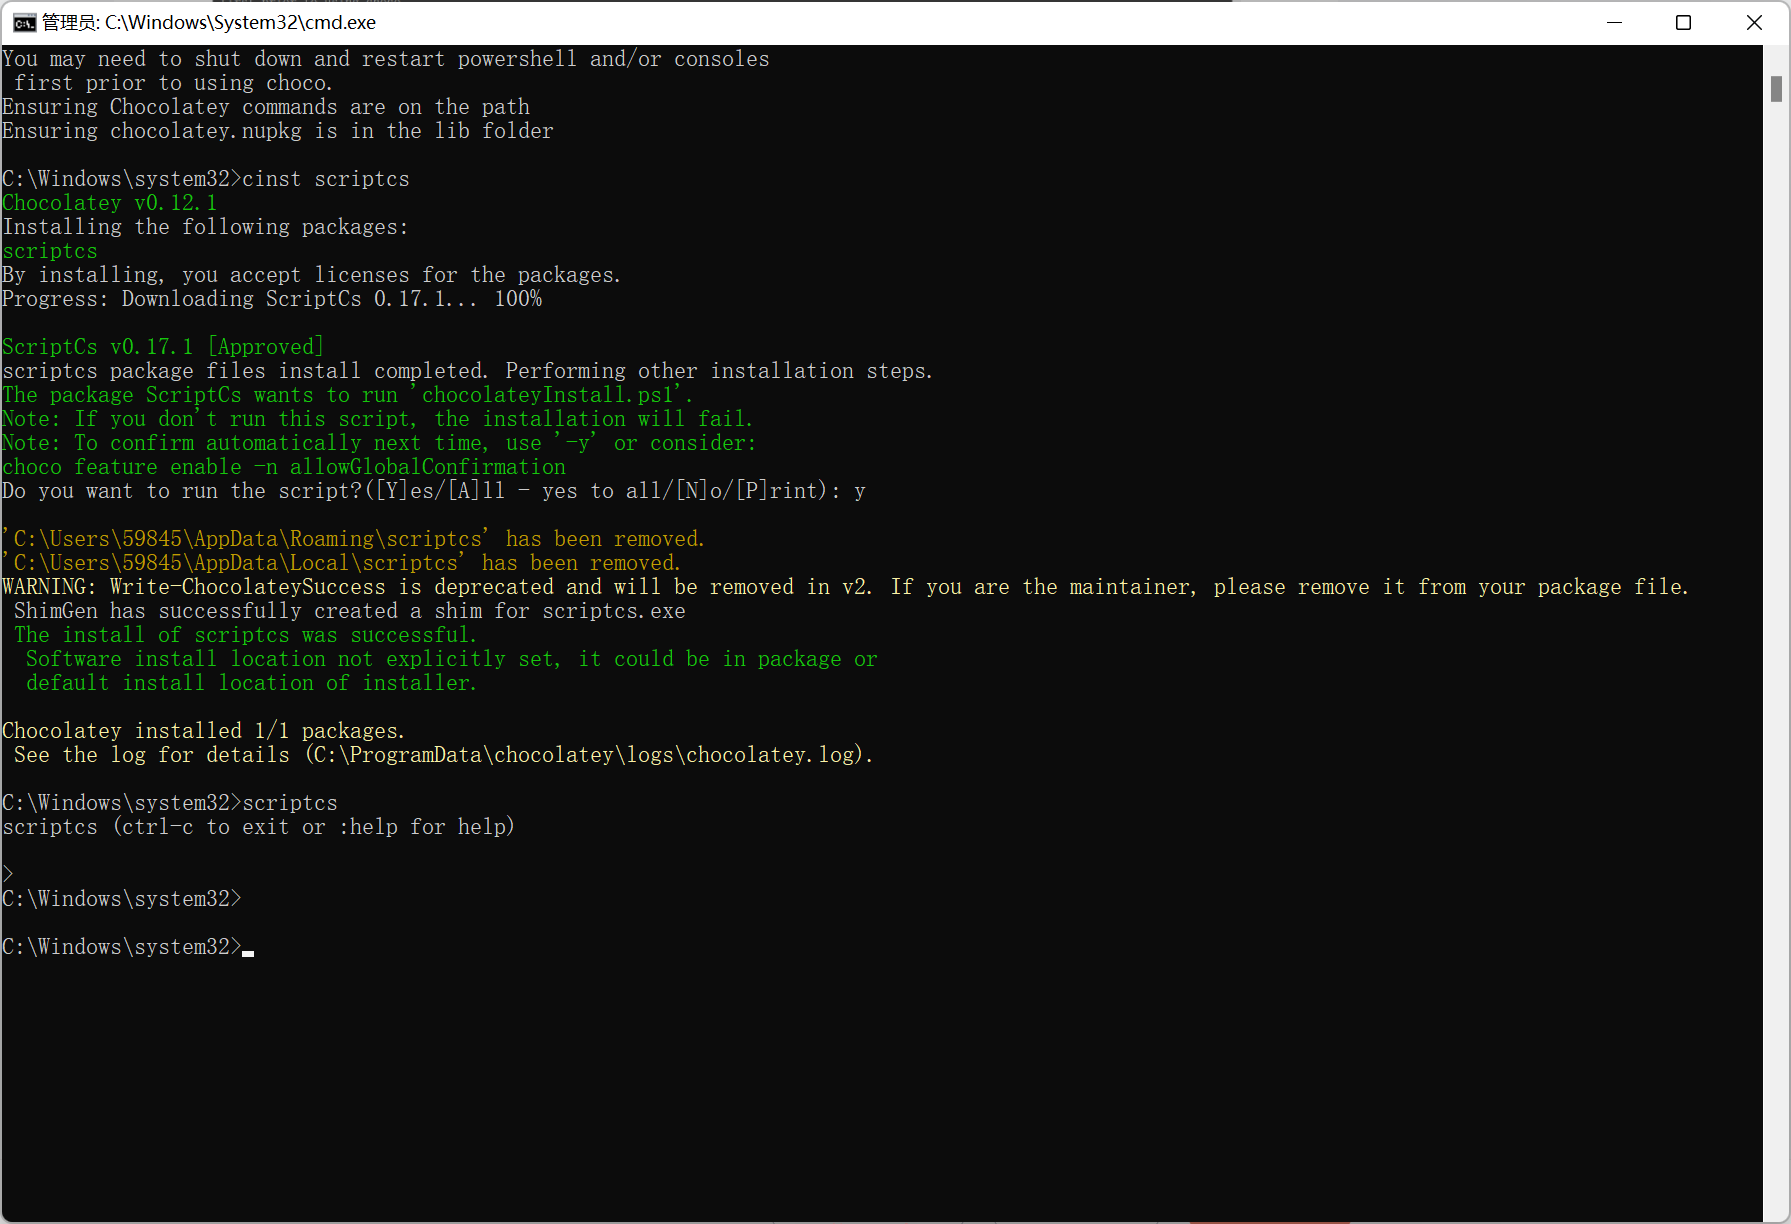This screenshot has width=1791, height=1224.
Task: Click the '100%' download progress text
Action: [520, 298]
